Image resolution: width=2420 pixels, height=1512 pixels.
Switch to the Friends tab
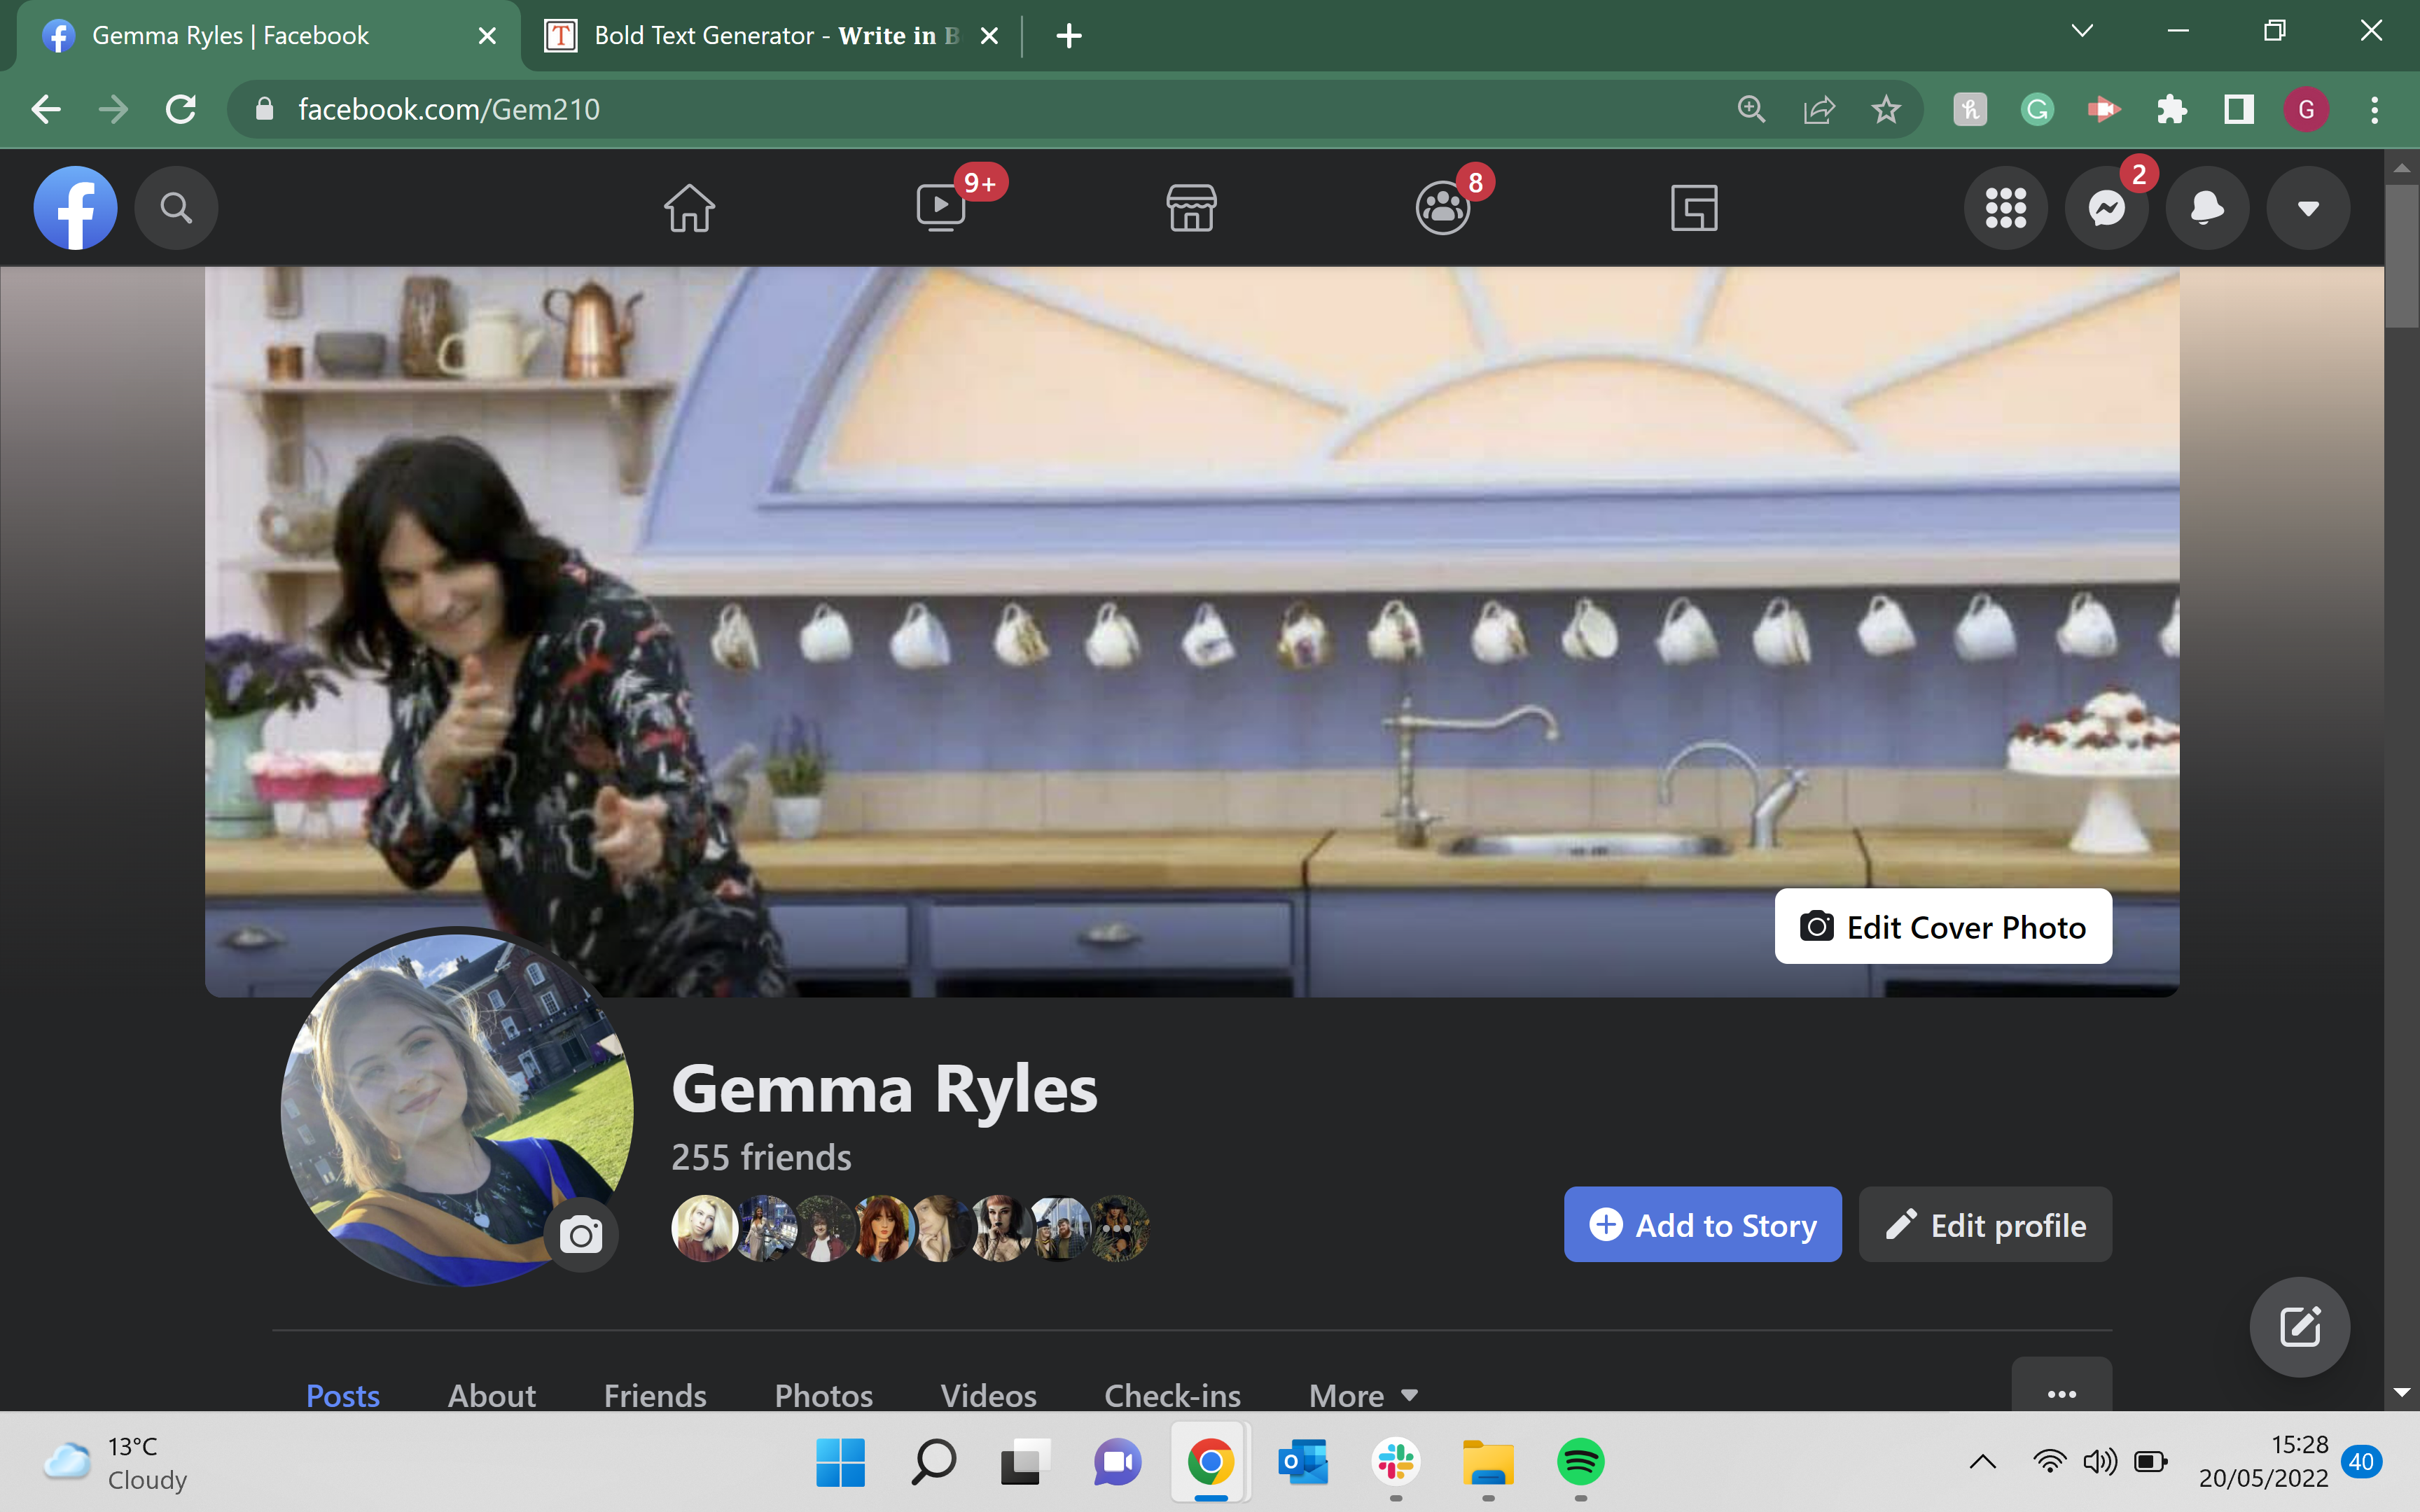tap(655, 1395)
